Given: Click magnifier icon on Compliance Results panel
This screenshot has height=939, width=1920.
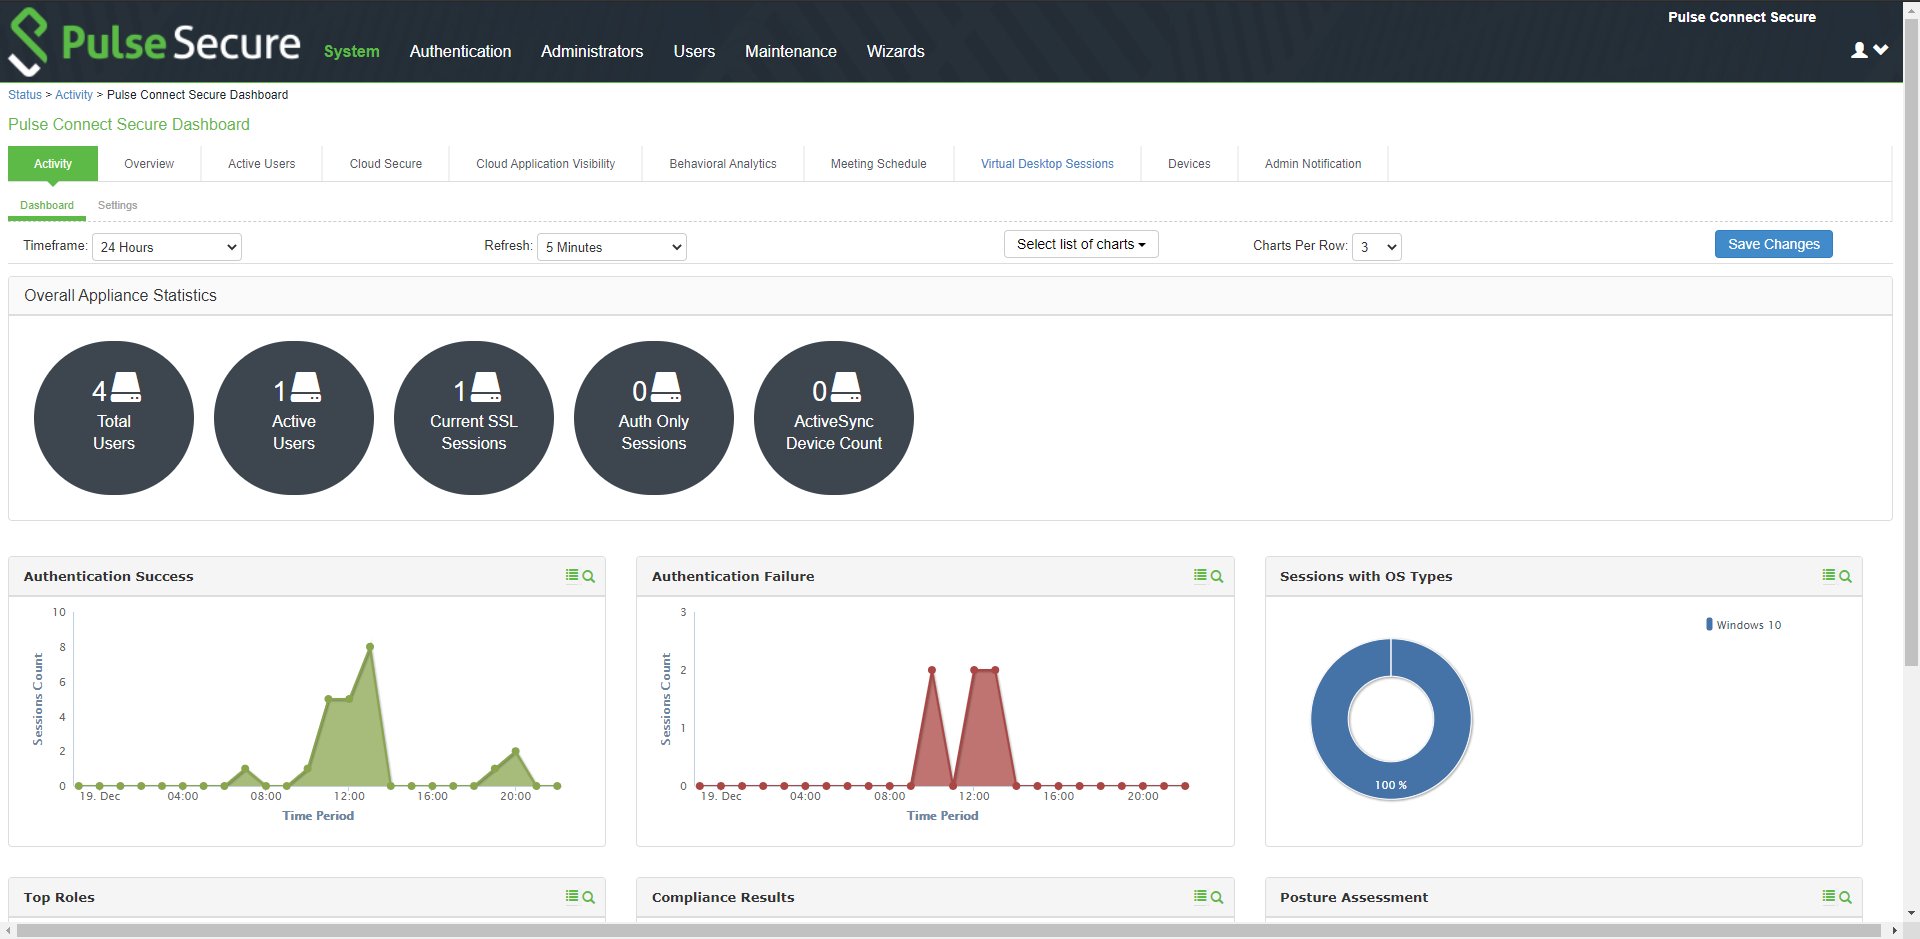Looking at the screenshot, I should [x=1217, y=897].
